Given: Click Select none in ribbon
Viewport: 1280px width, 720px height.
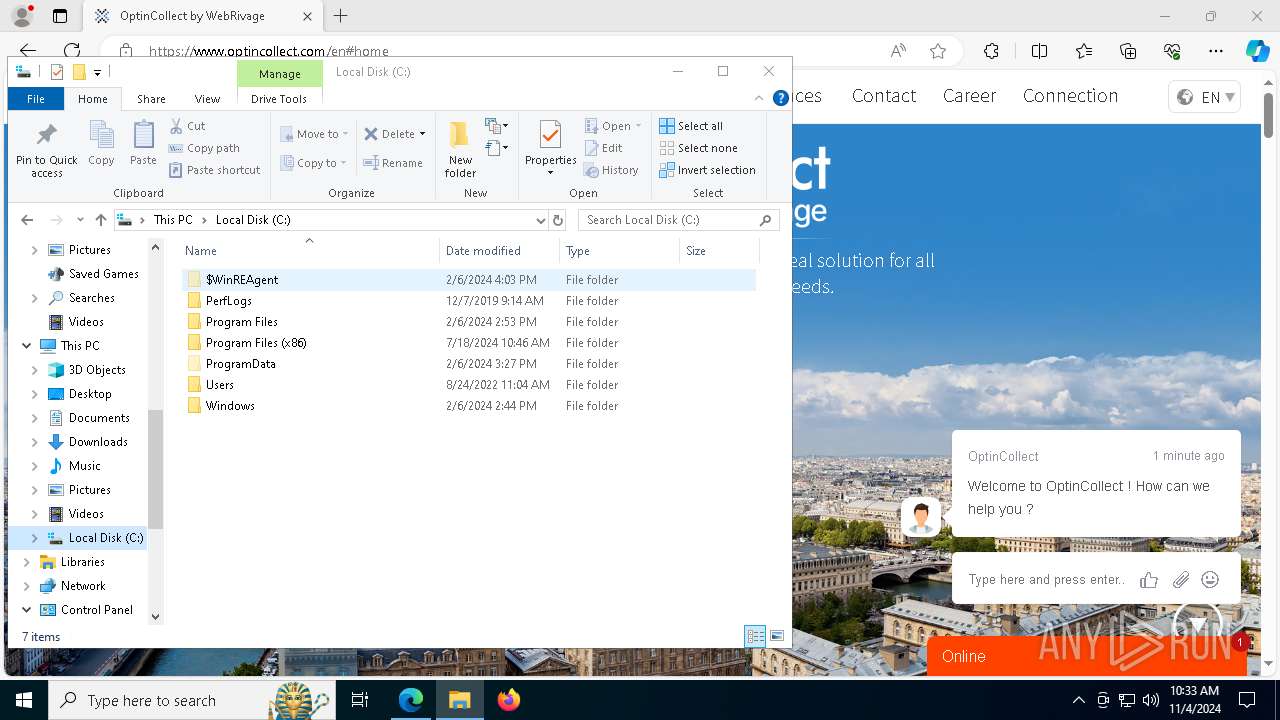Looking at the screenshot, I should (698, 148).
